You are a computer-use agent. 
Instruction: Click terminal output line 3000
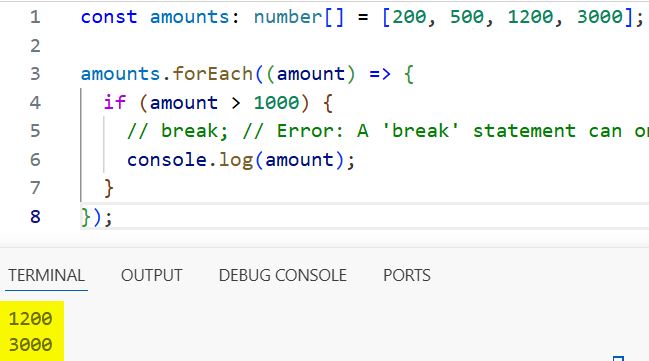31,344
